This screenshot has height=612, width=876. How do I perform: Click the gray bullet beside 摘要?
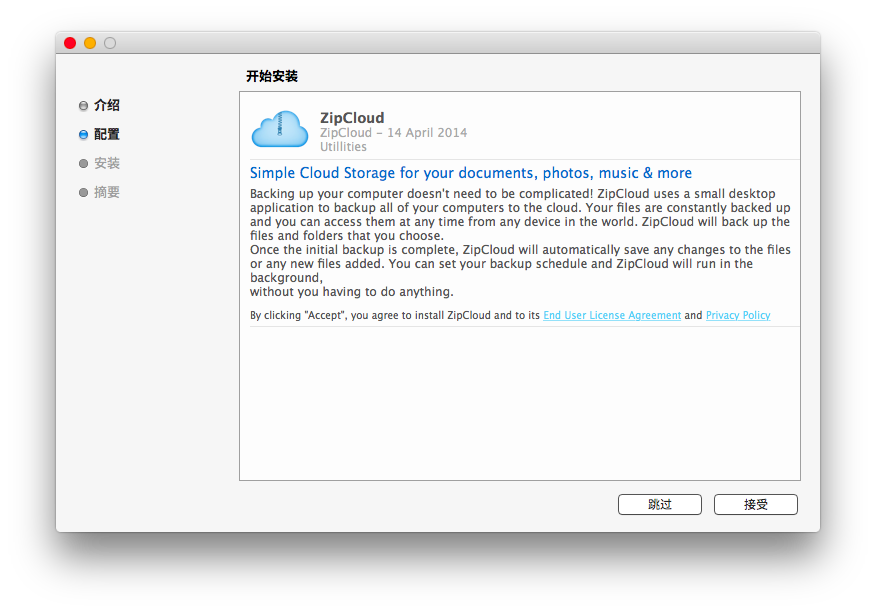(84, 193)
